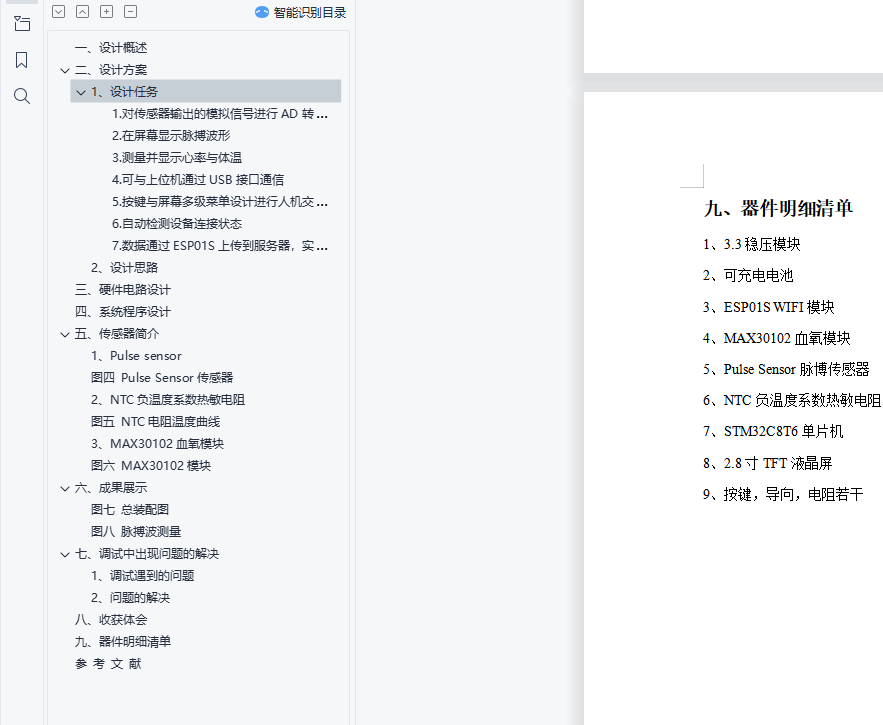Click document heading 九、器件明细清单
Viewport: 883px width, 725px height.
point(778,208)
